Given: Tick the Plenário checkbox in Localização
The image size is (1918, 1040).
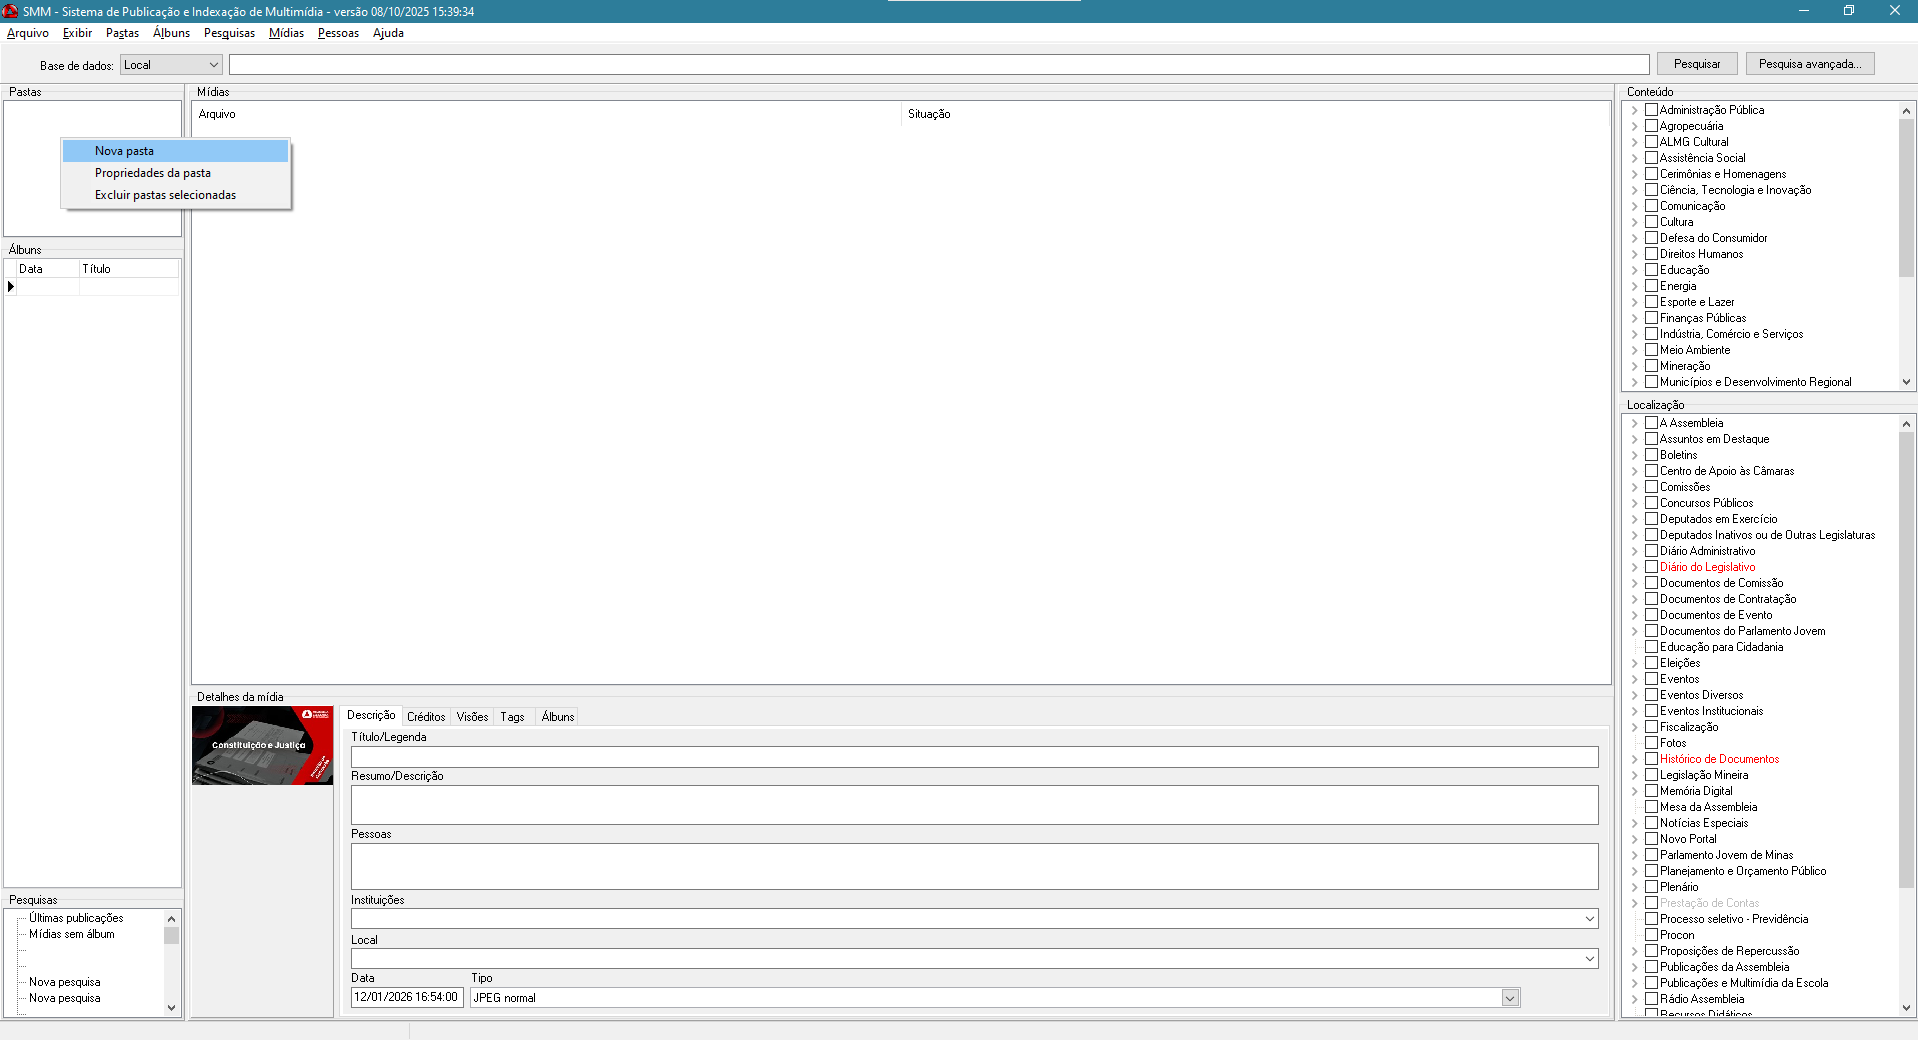Looking at the screenshot, I should pyautogui.click(x=1651, y=887).
